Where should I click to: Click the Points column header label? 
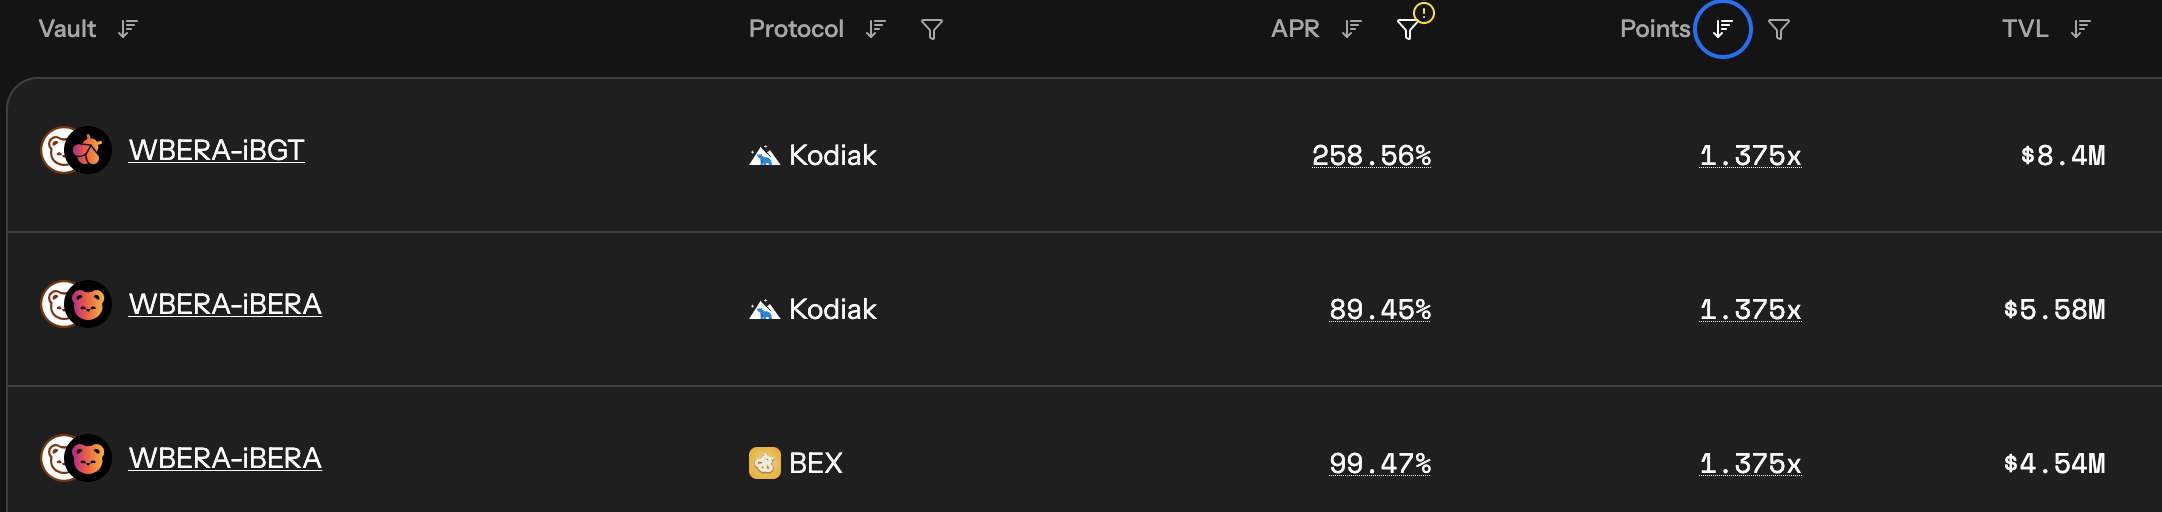1654,29
